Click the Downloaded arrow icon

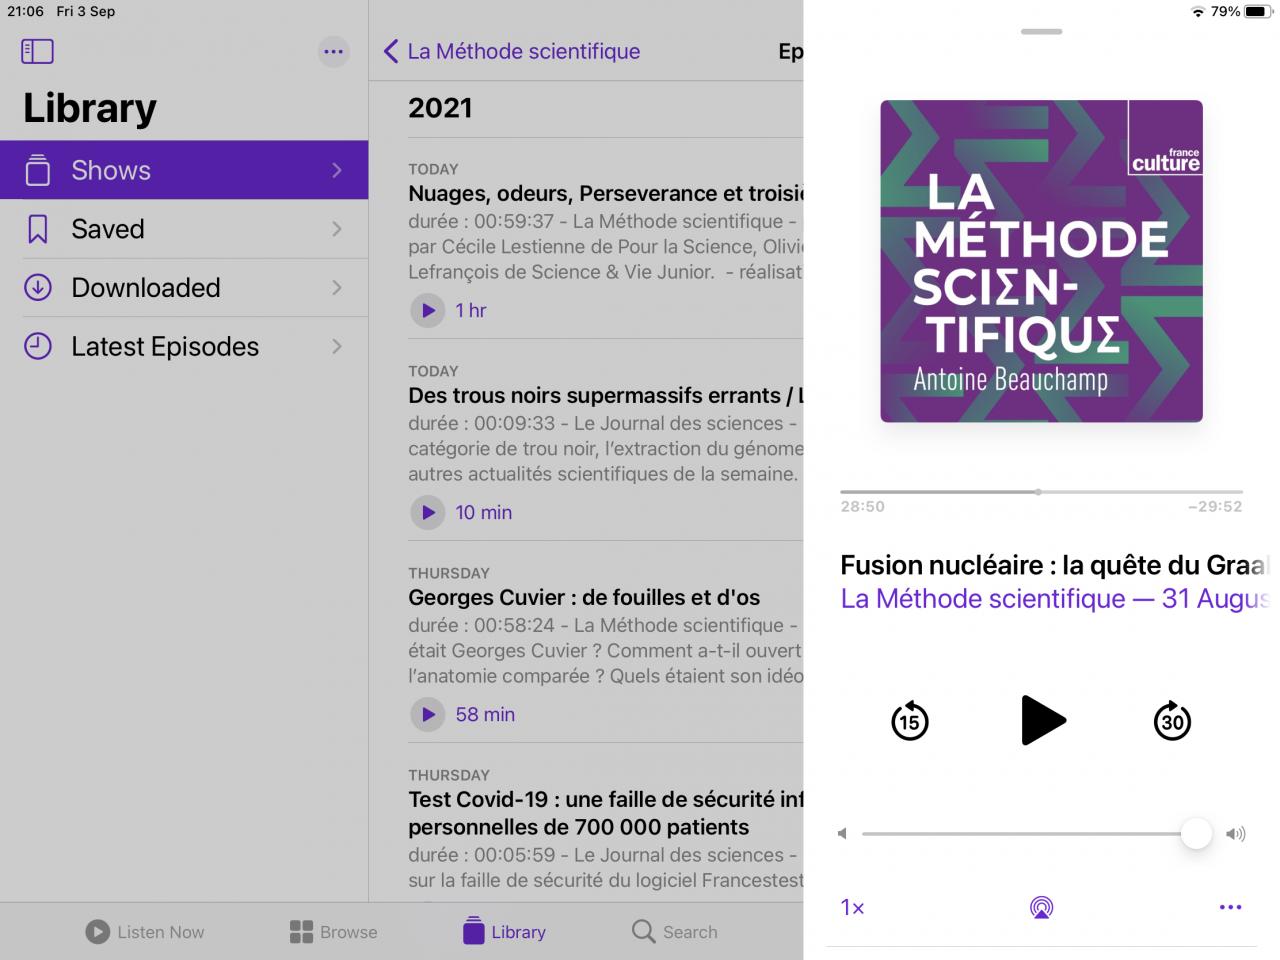click(38, 288)
